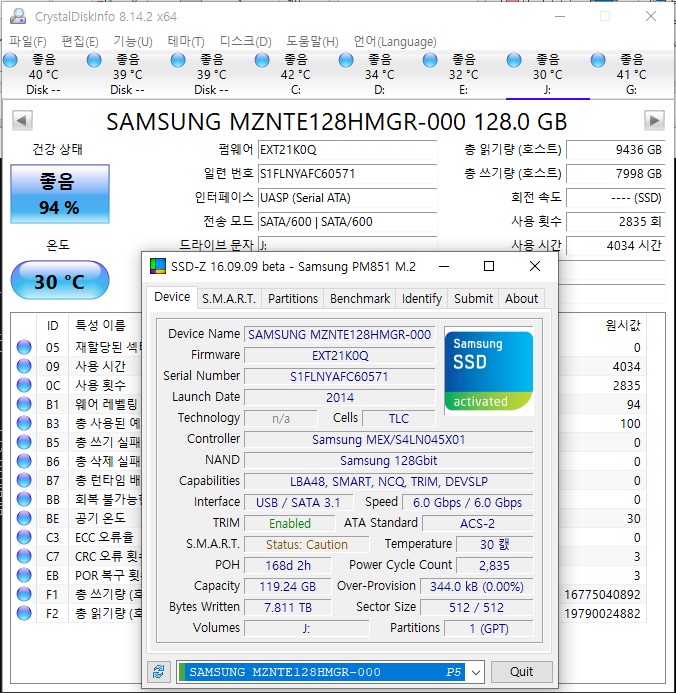Click the raw value 16775040892
This screenshot has height=693, width=676.
pyautogui.click(x=602, y=594)
